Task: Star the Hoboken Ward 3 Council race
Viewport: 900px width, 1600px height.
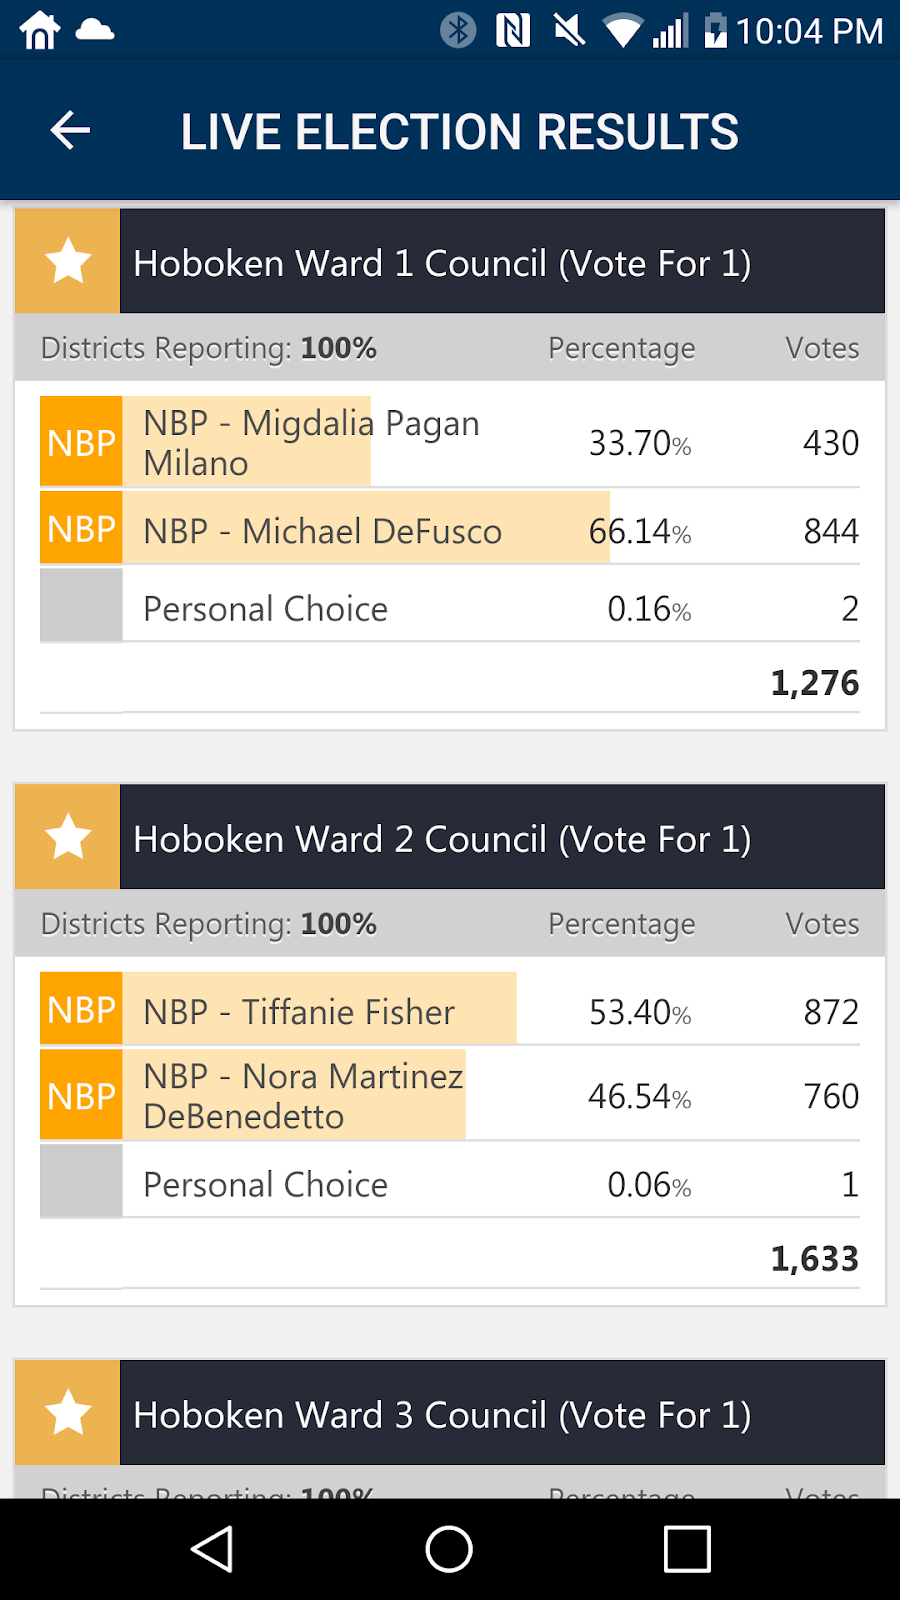Action: [66, 1413]
